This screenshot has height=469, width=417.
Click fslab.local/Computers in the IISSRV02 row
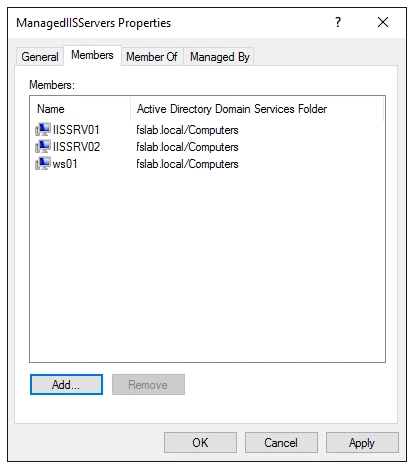(187, 147)
